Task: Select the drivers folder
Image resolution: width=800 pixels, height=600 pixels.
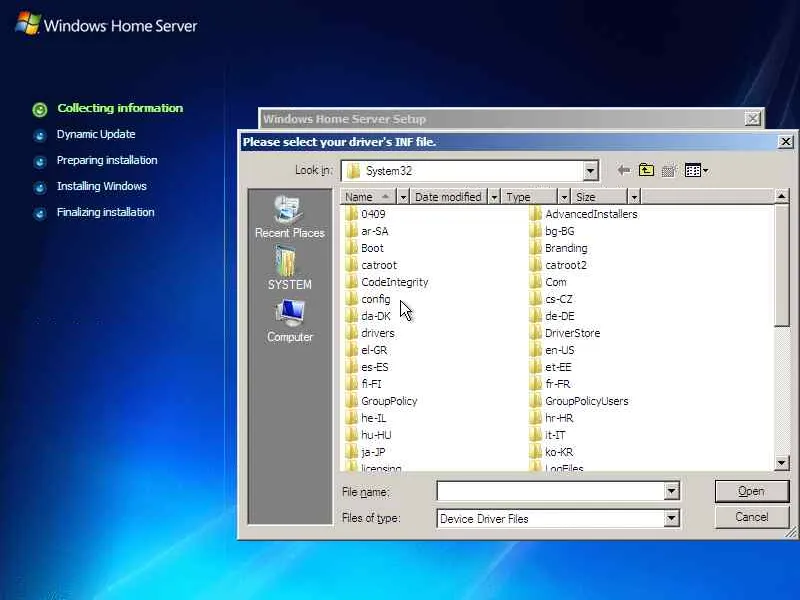Action: tap(370, 333)
